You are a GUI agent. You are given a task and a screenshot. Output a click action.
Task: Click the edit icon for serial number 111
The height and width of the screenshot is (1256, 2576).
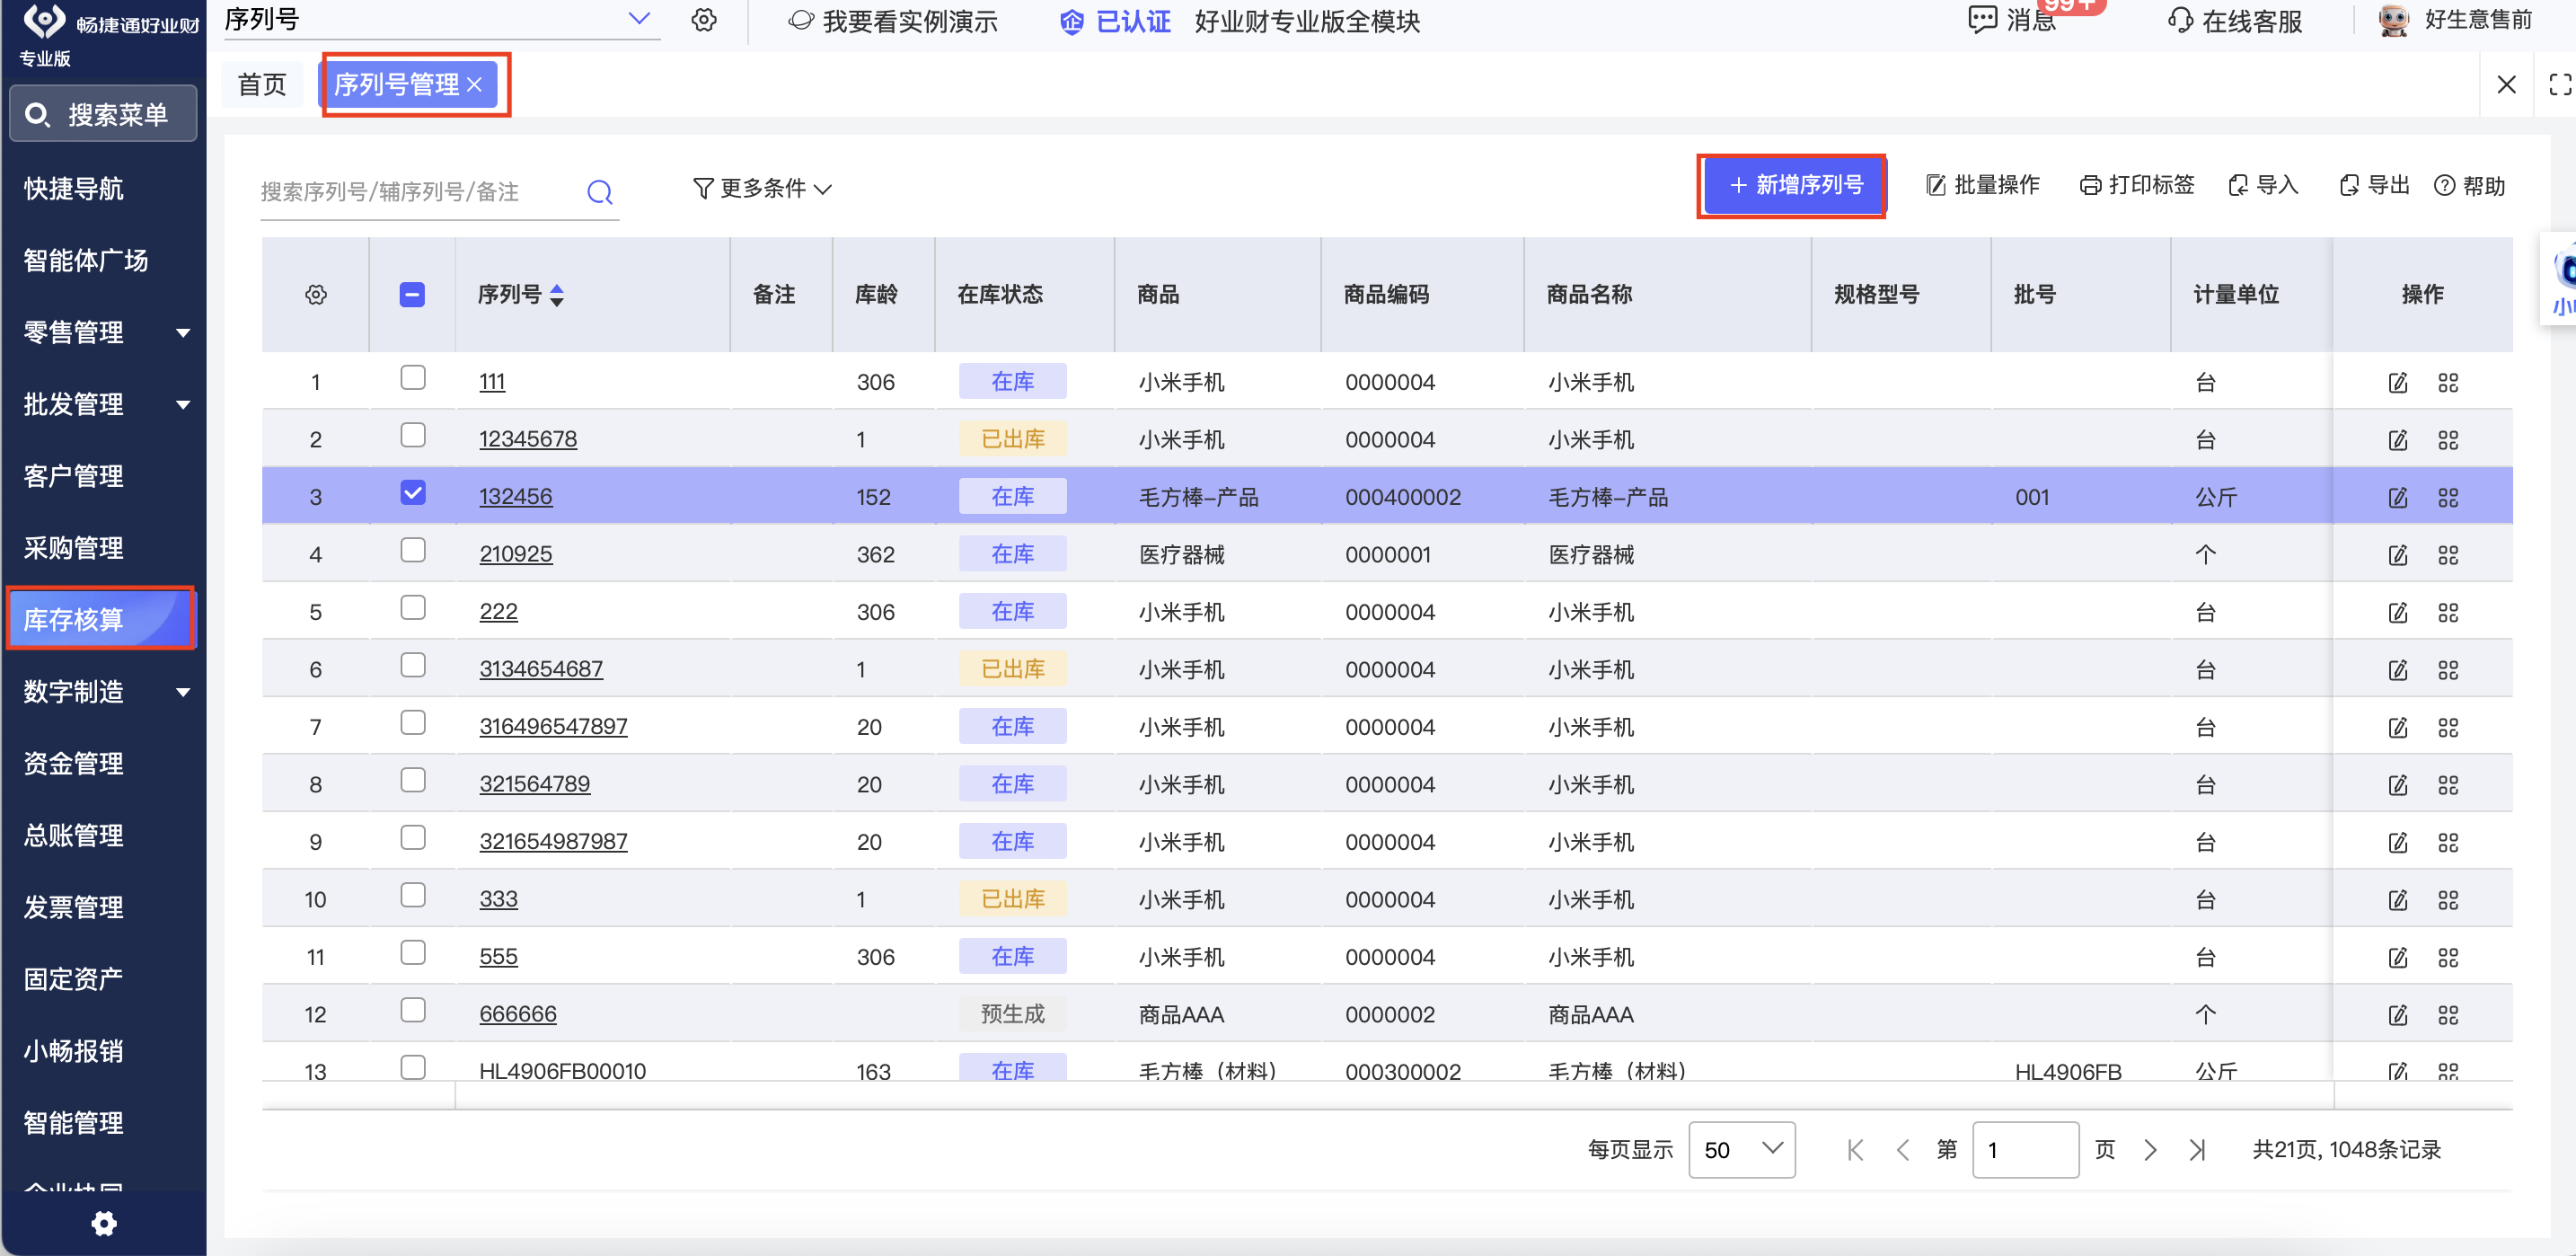point(2398,383)
